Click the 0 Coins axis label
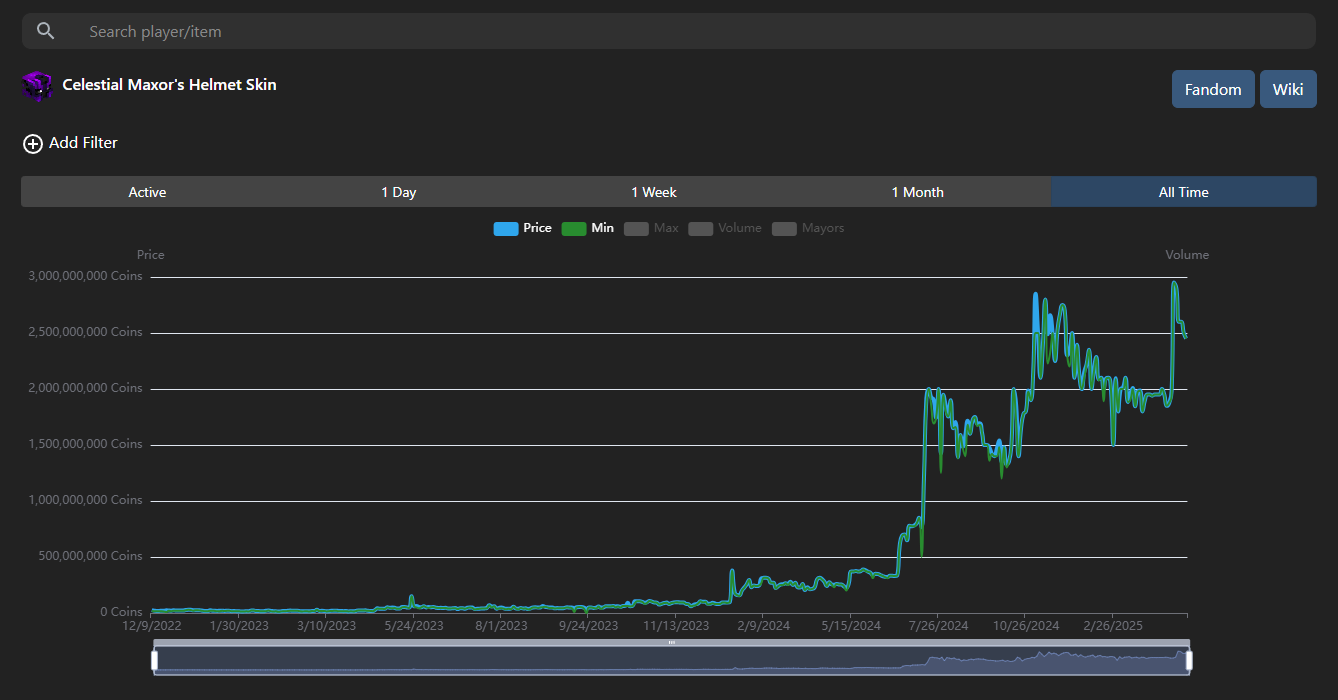The width and height of the screenshot is (1338, 700). tap(121, 612)
